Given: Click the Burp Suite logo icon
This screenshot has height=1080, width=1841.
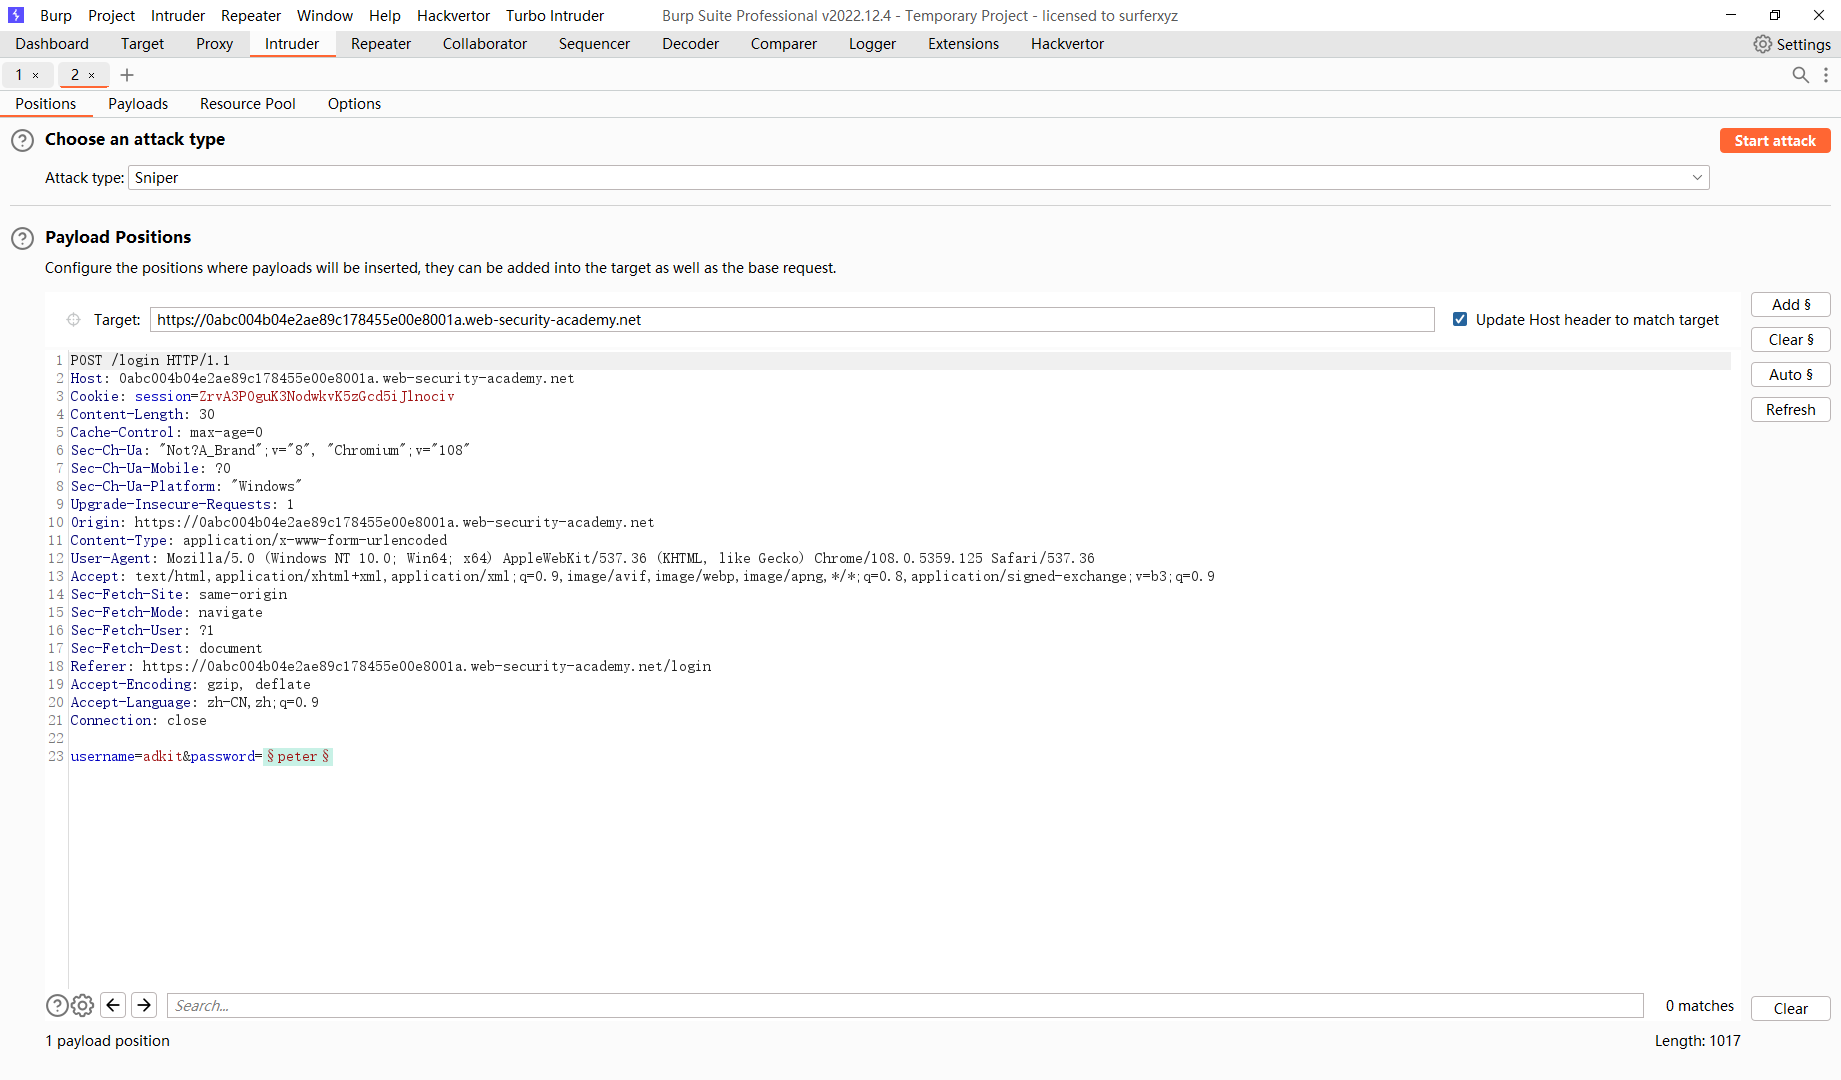Looking at the screenshot, I should (15, 15).
